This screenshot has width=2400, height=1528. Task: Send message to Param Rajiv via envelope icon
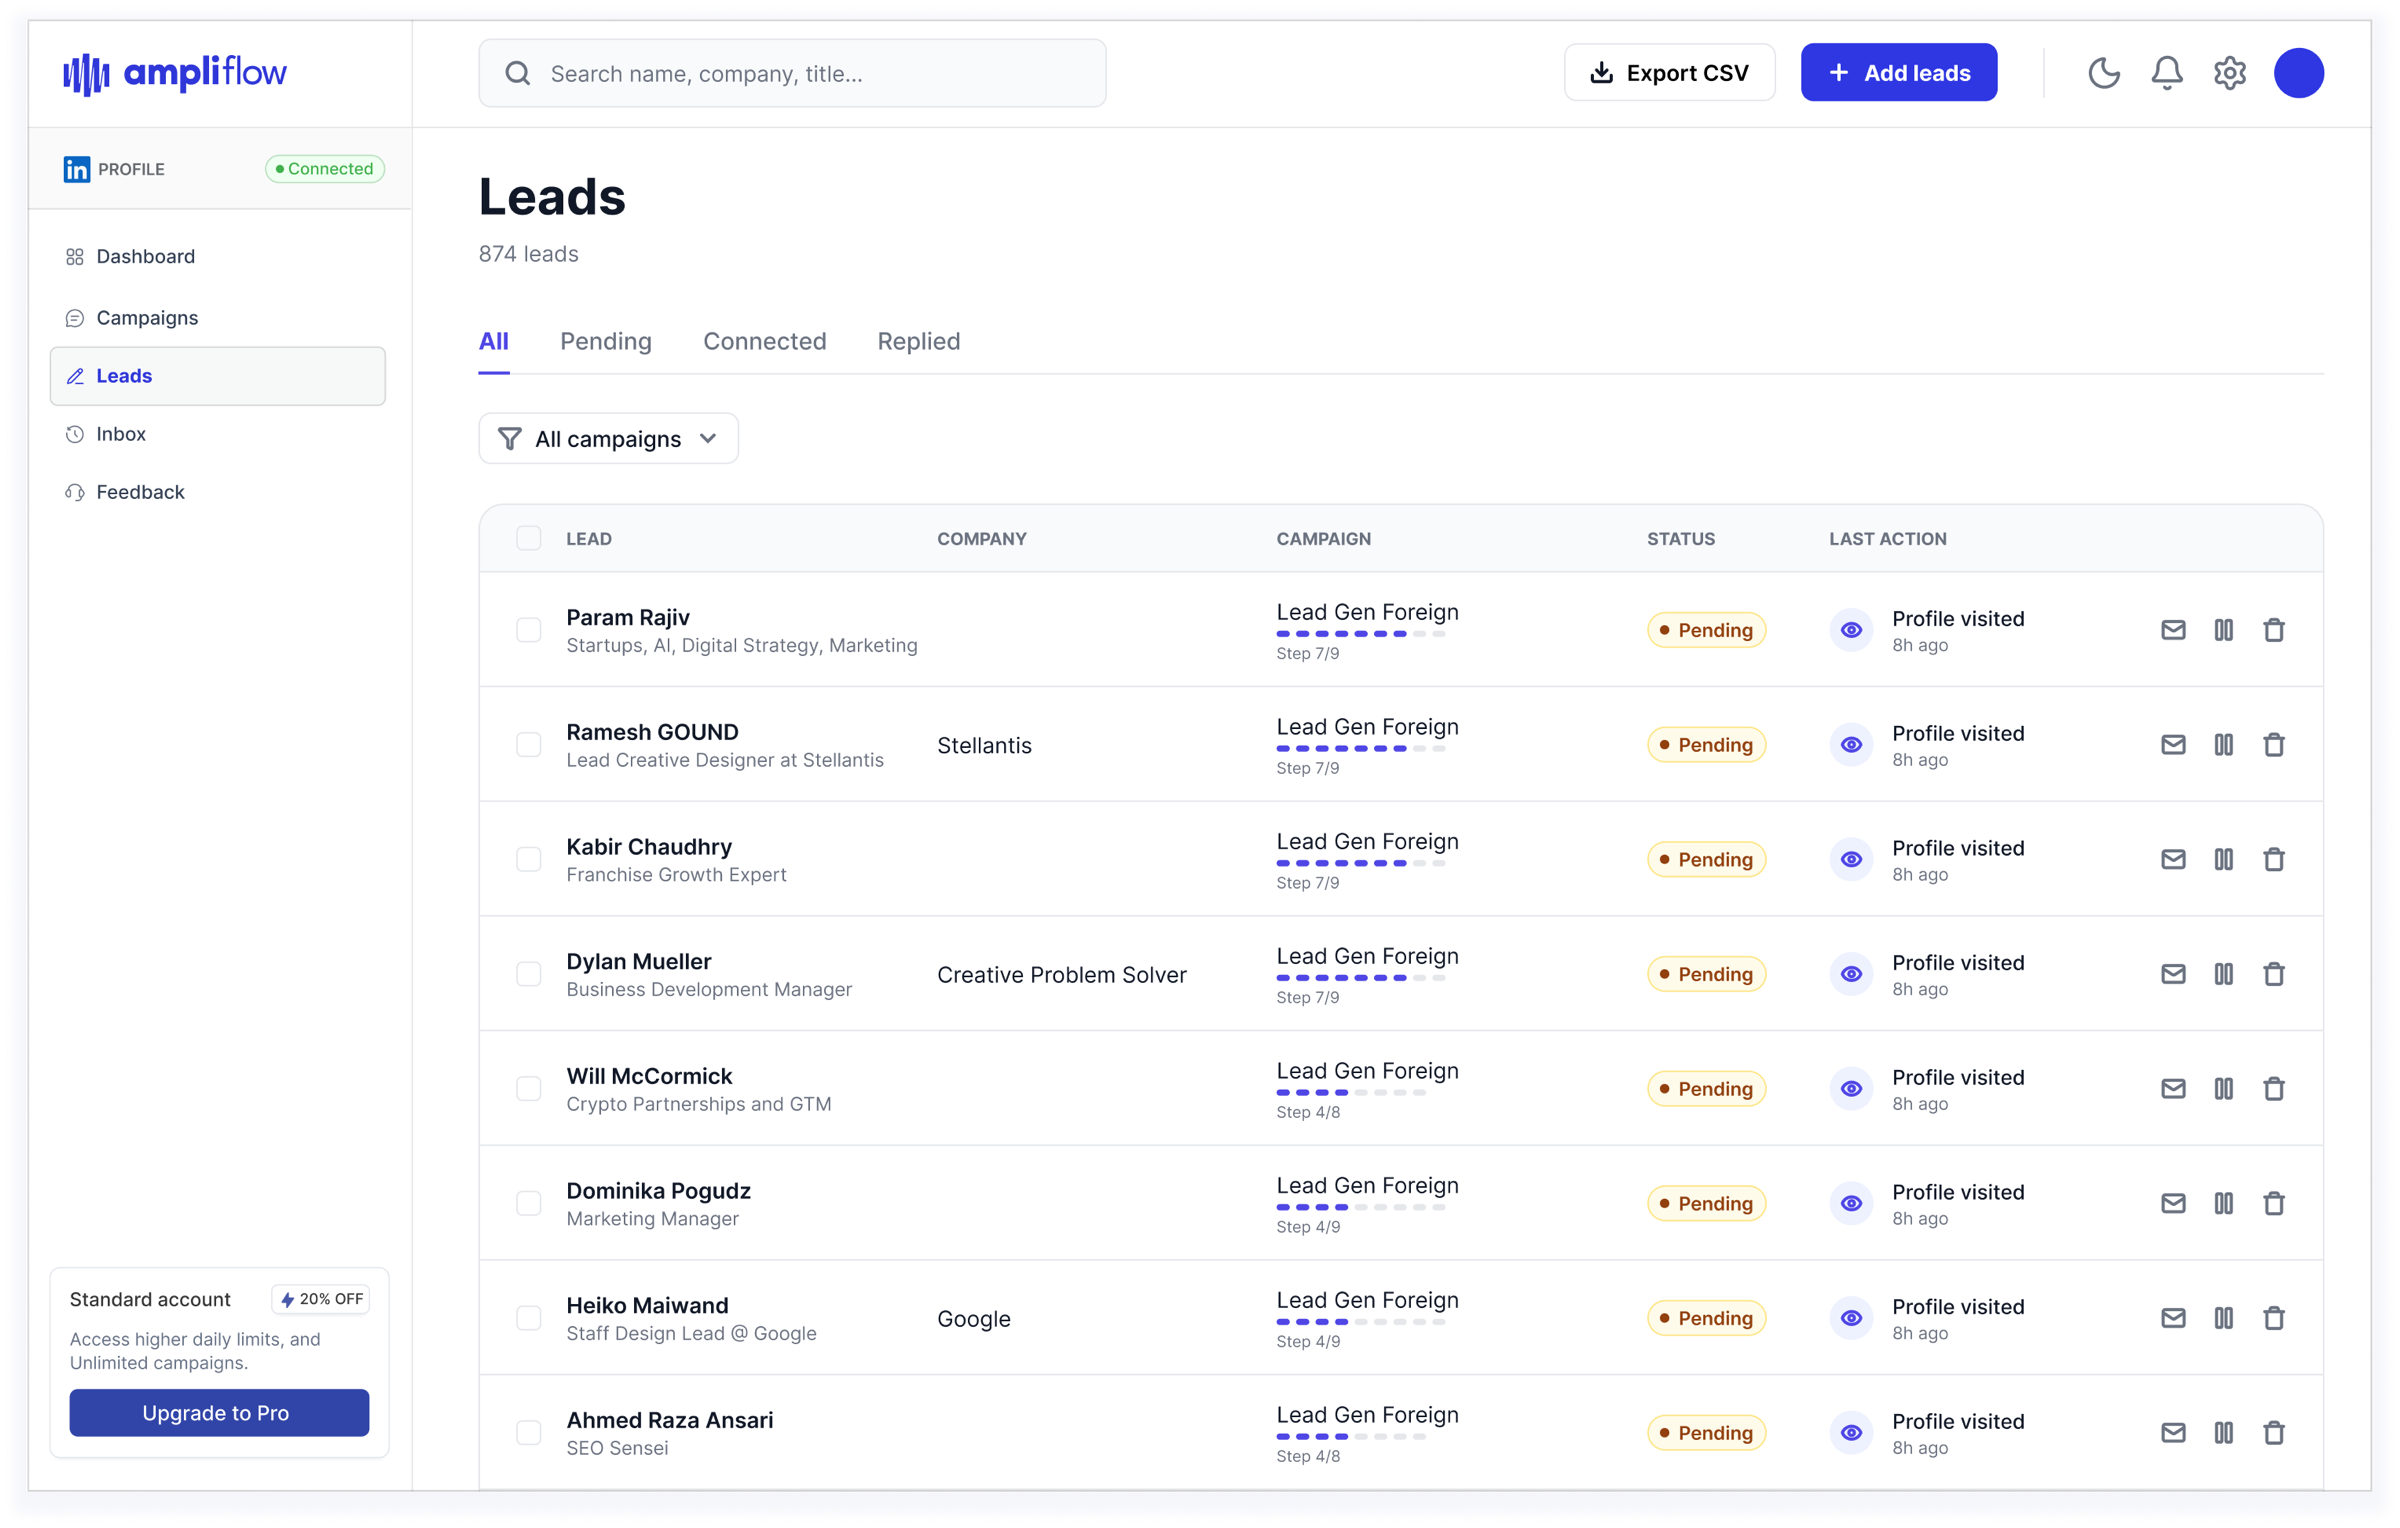2173,630
